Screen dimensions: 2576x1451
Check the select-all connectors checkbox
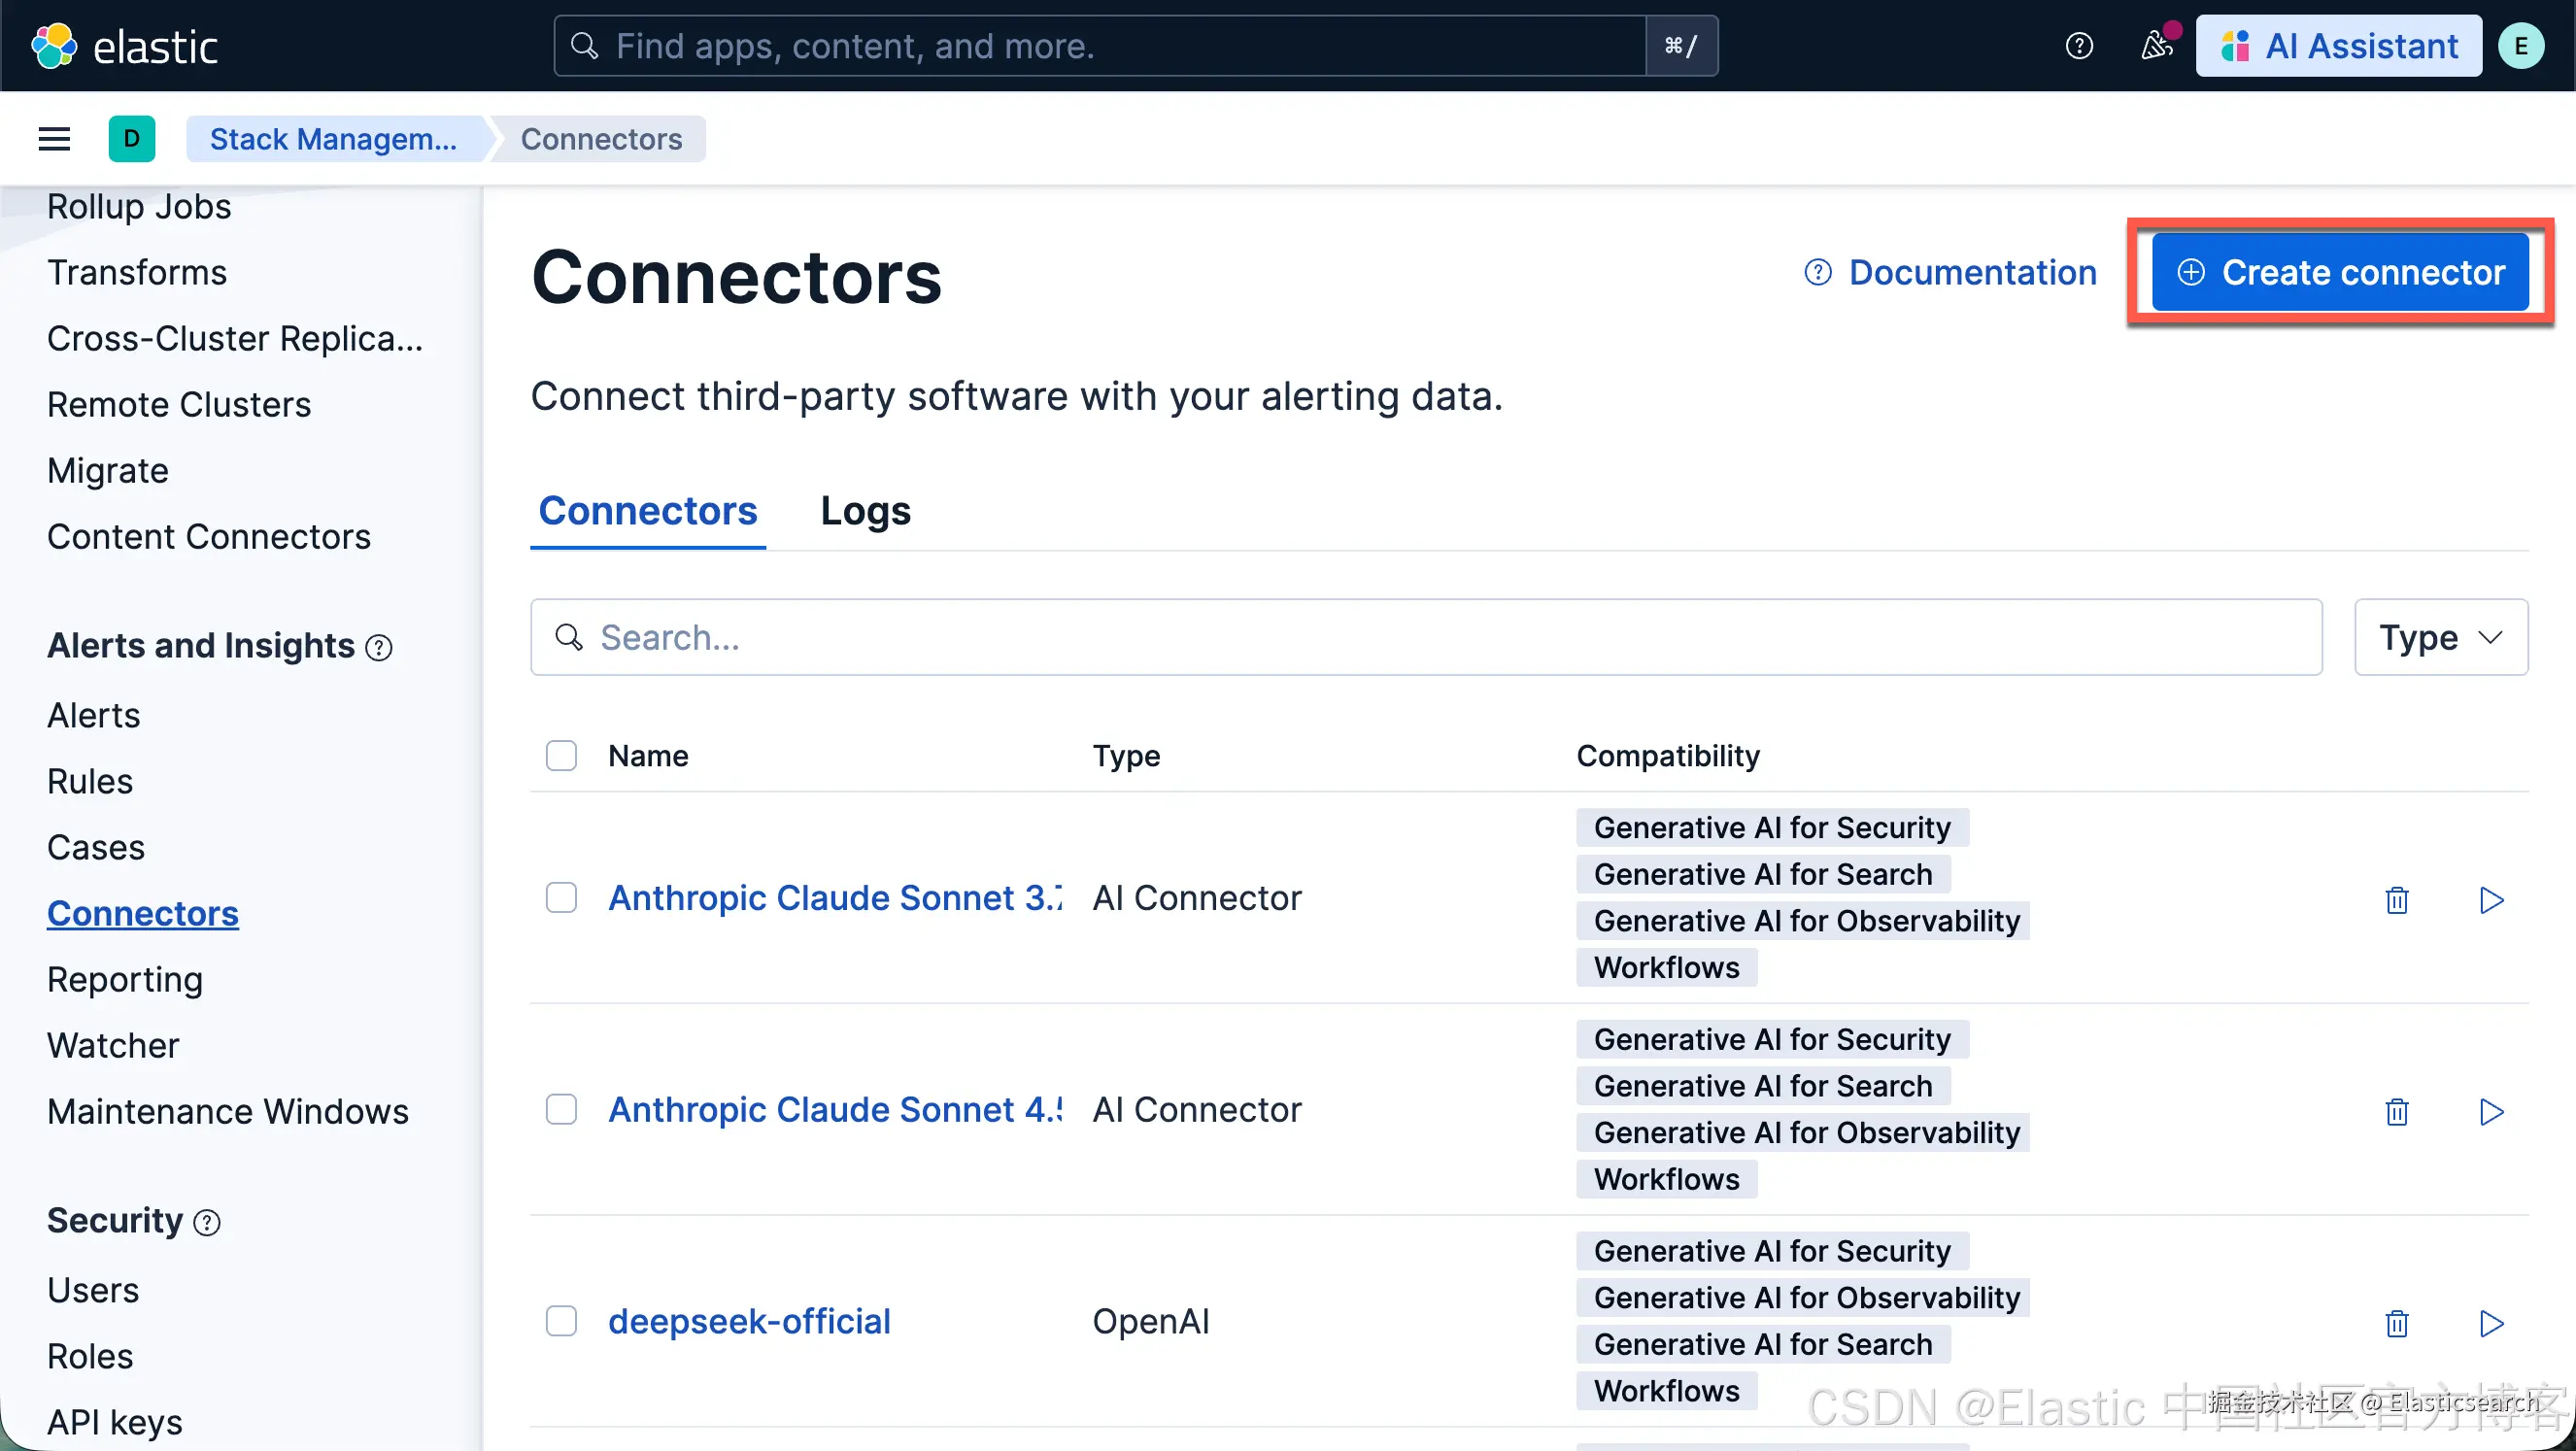click(x=561, y=756)
